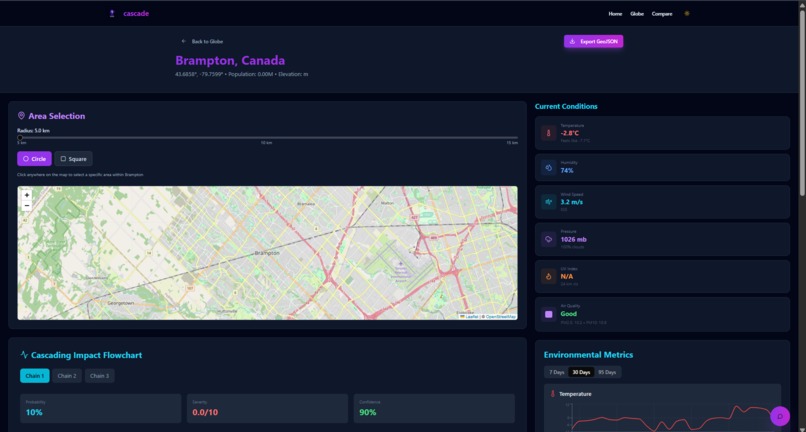Set radius slider at the 15 km mark
Viewport: 806px width, 432px height.
pyautogui.click(x=515, y=137)
